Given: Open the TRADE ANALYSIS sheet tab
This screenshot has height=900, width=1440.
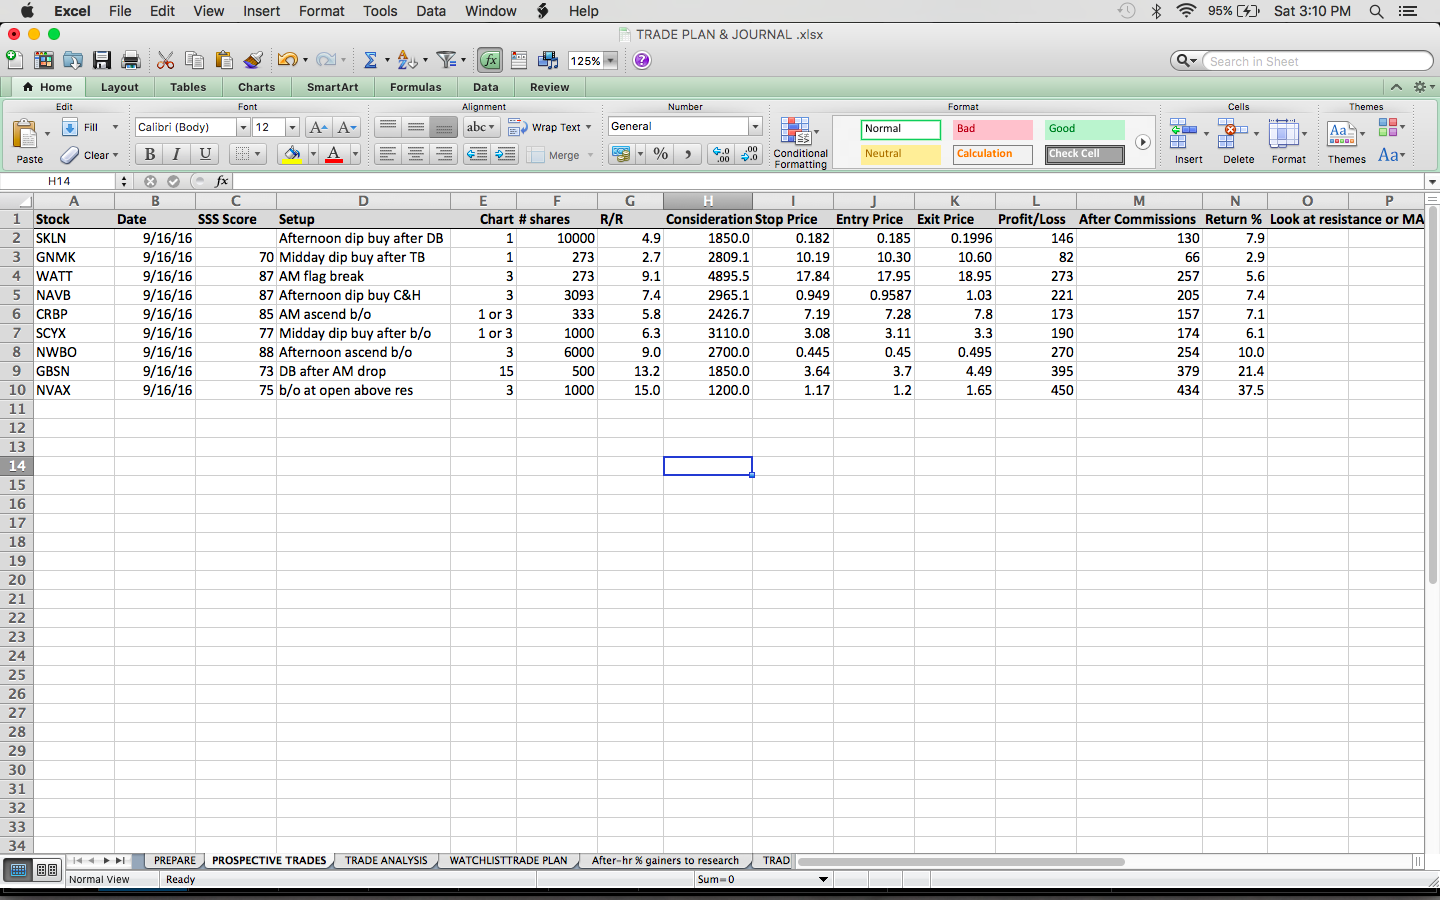Looking at the screenshot, I should [386, 860].
